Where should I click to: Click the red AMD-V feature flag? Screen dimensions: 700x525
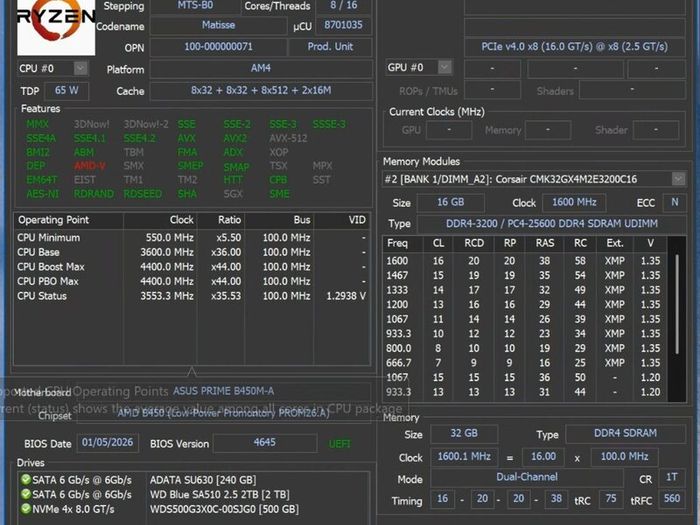(x=90, y=166)
